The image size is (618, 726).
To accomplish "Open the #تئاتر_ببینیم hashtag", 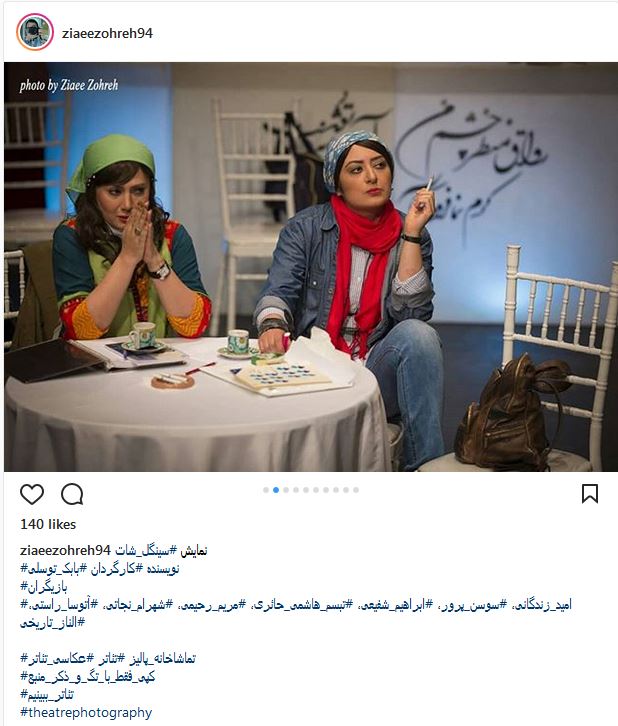I will pos(47,695).
